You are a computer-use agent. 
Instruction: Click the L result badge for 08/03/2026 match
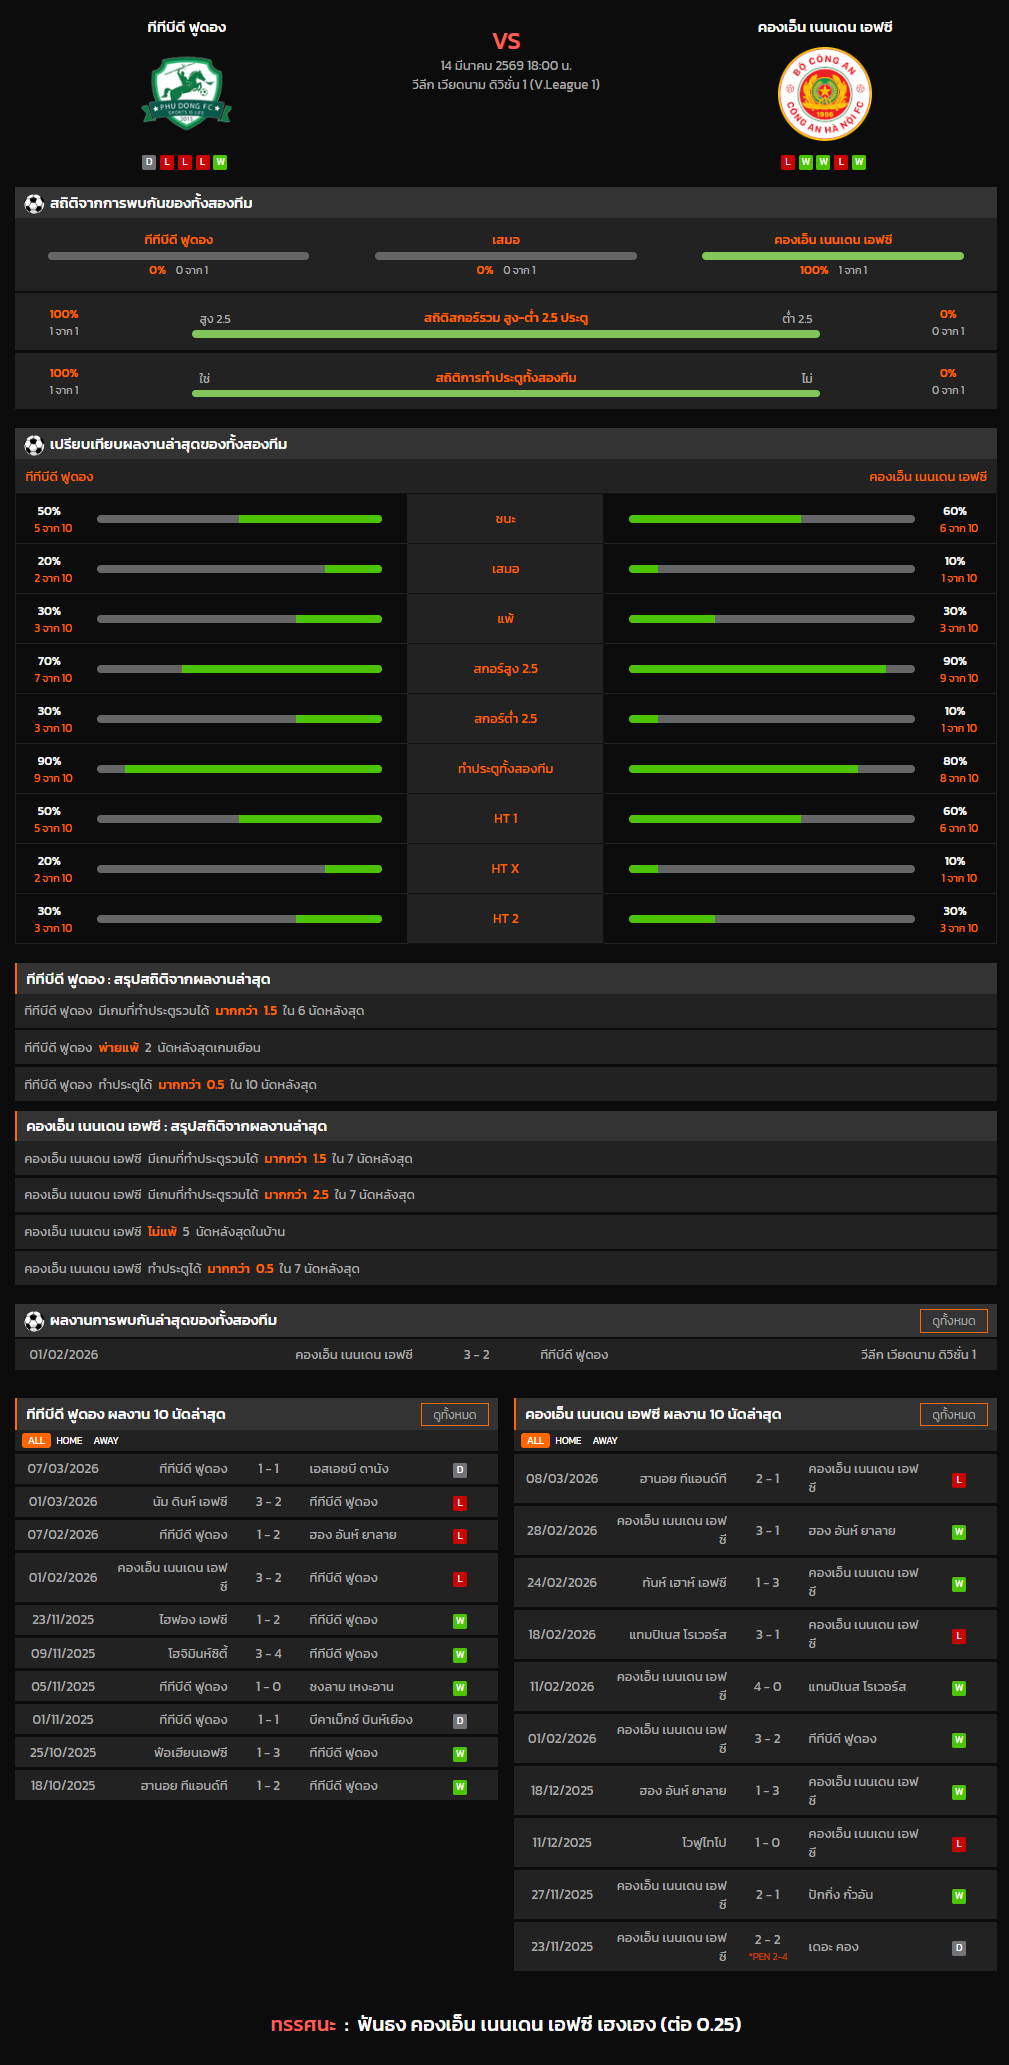(x=958, y=1479)
